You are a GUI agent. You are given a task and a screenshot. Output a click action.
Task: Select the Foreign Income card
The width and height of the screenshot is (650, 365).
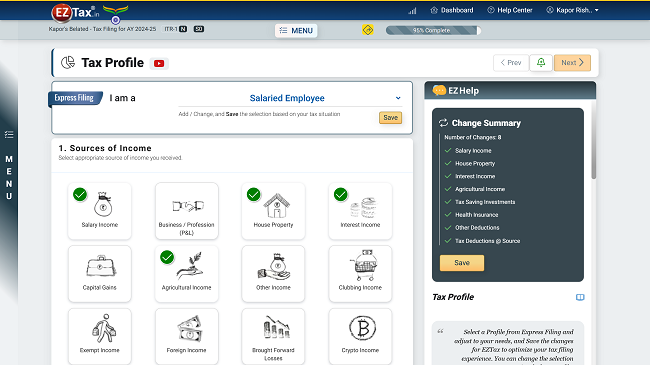[x=187, y=336]
